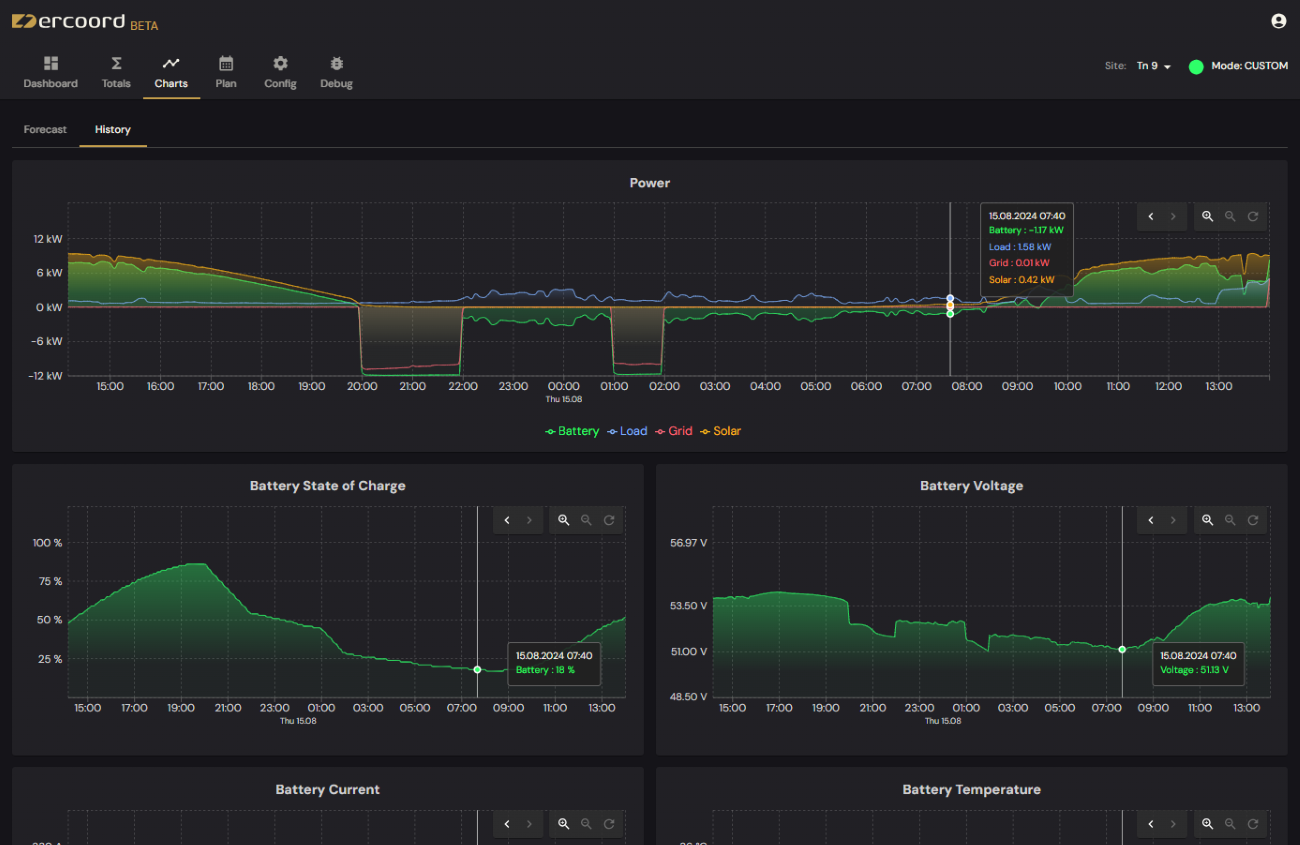Zoom in on the Power chart
1300x845 pixels.
tap(1208, 216)
